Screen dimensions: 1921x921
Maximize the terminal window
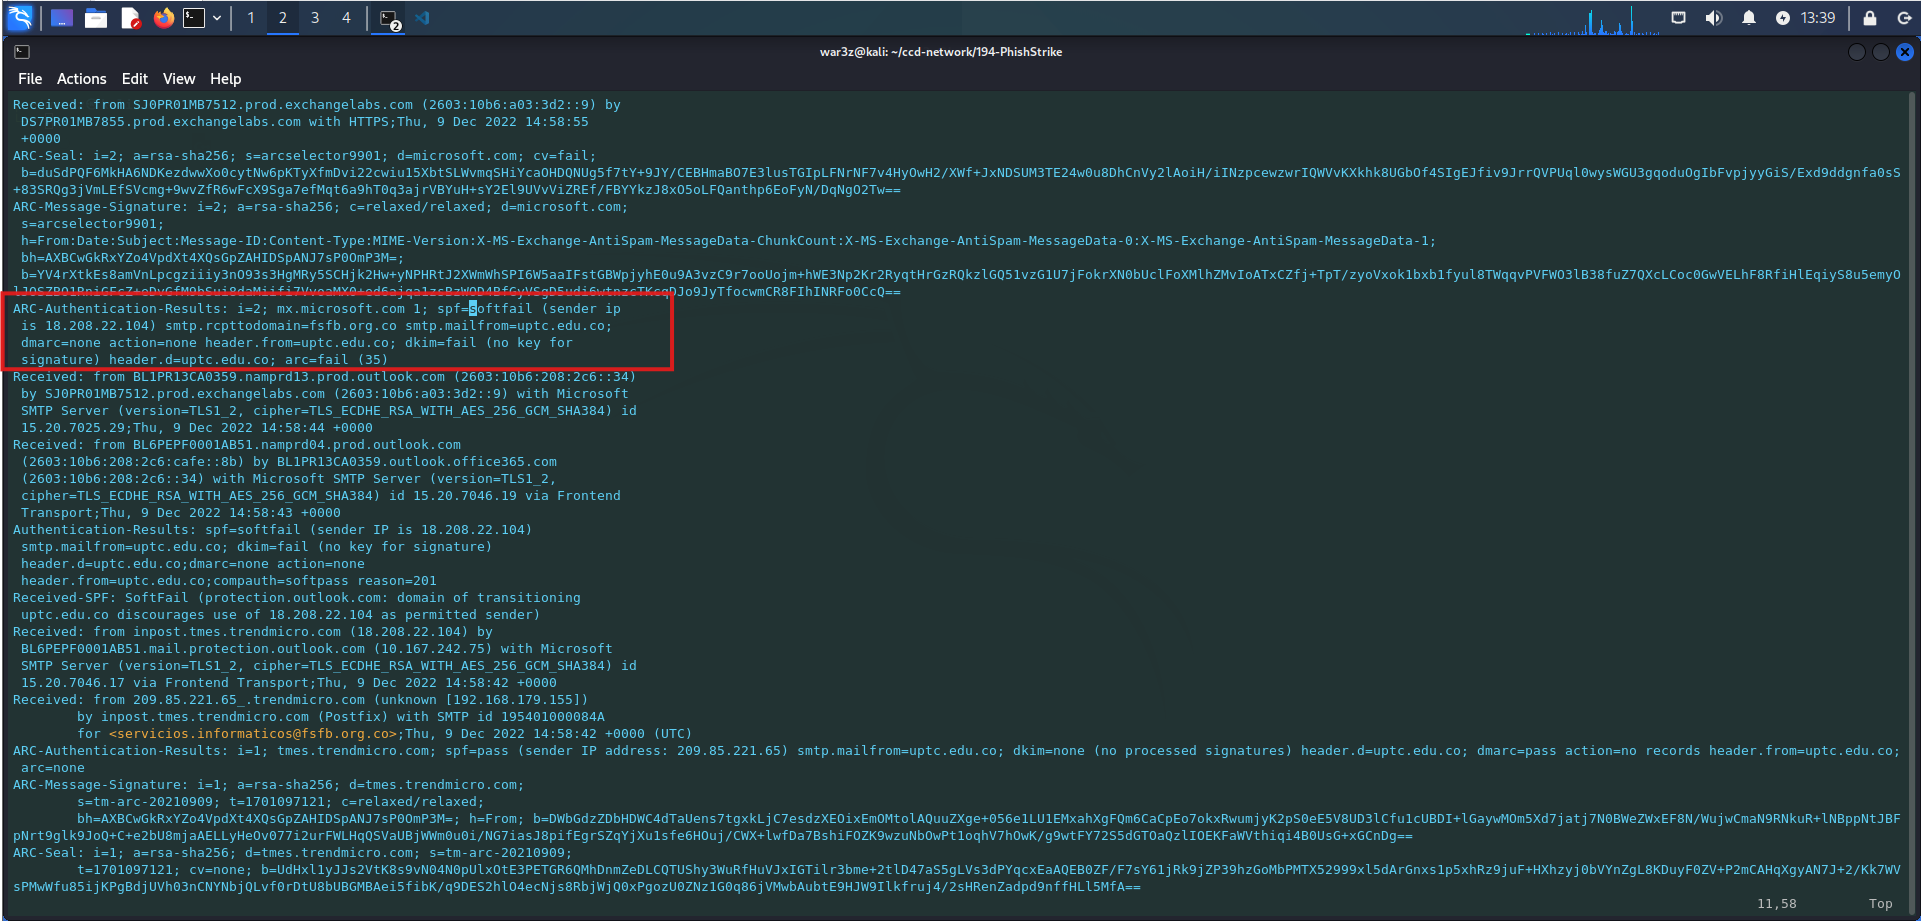tap(1880, 52)
